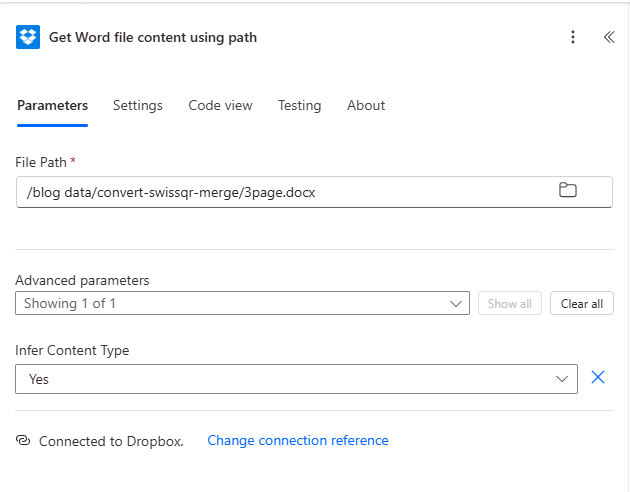Collapse the action panel with double chevron
The width and height of the screenshot is (630, 492).
(x=608, y=37)
